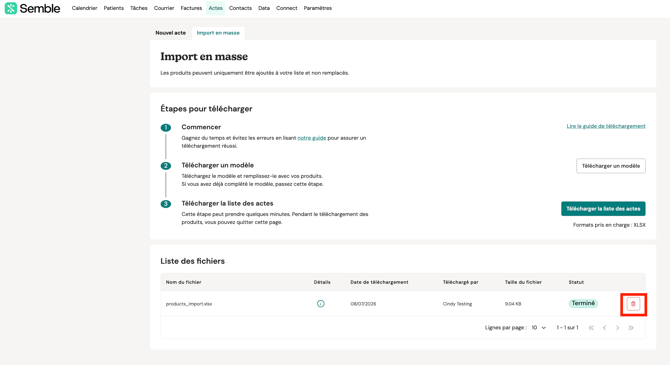The image size is (670, 365).
Task: Open the Contacts menu
Action: 240,8
